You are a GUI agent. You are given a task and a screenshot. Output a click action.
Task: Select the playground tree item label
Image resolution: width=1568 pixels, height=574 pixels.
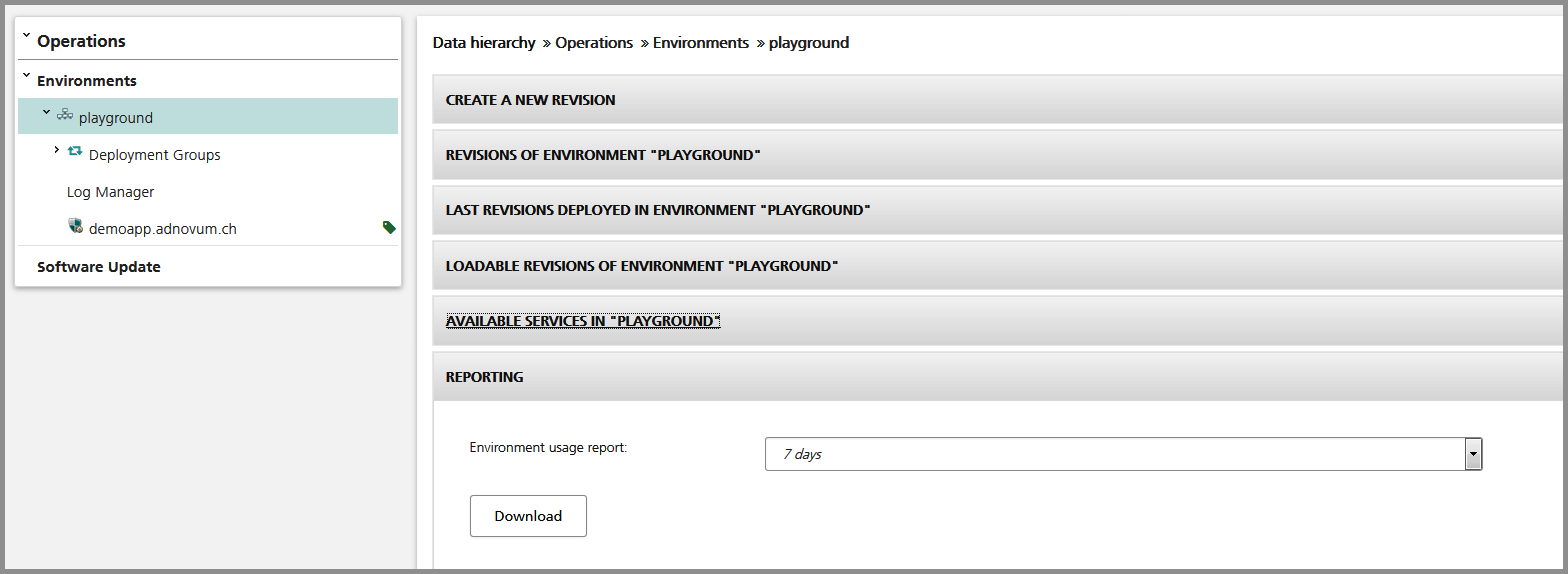tap(116, 118)
